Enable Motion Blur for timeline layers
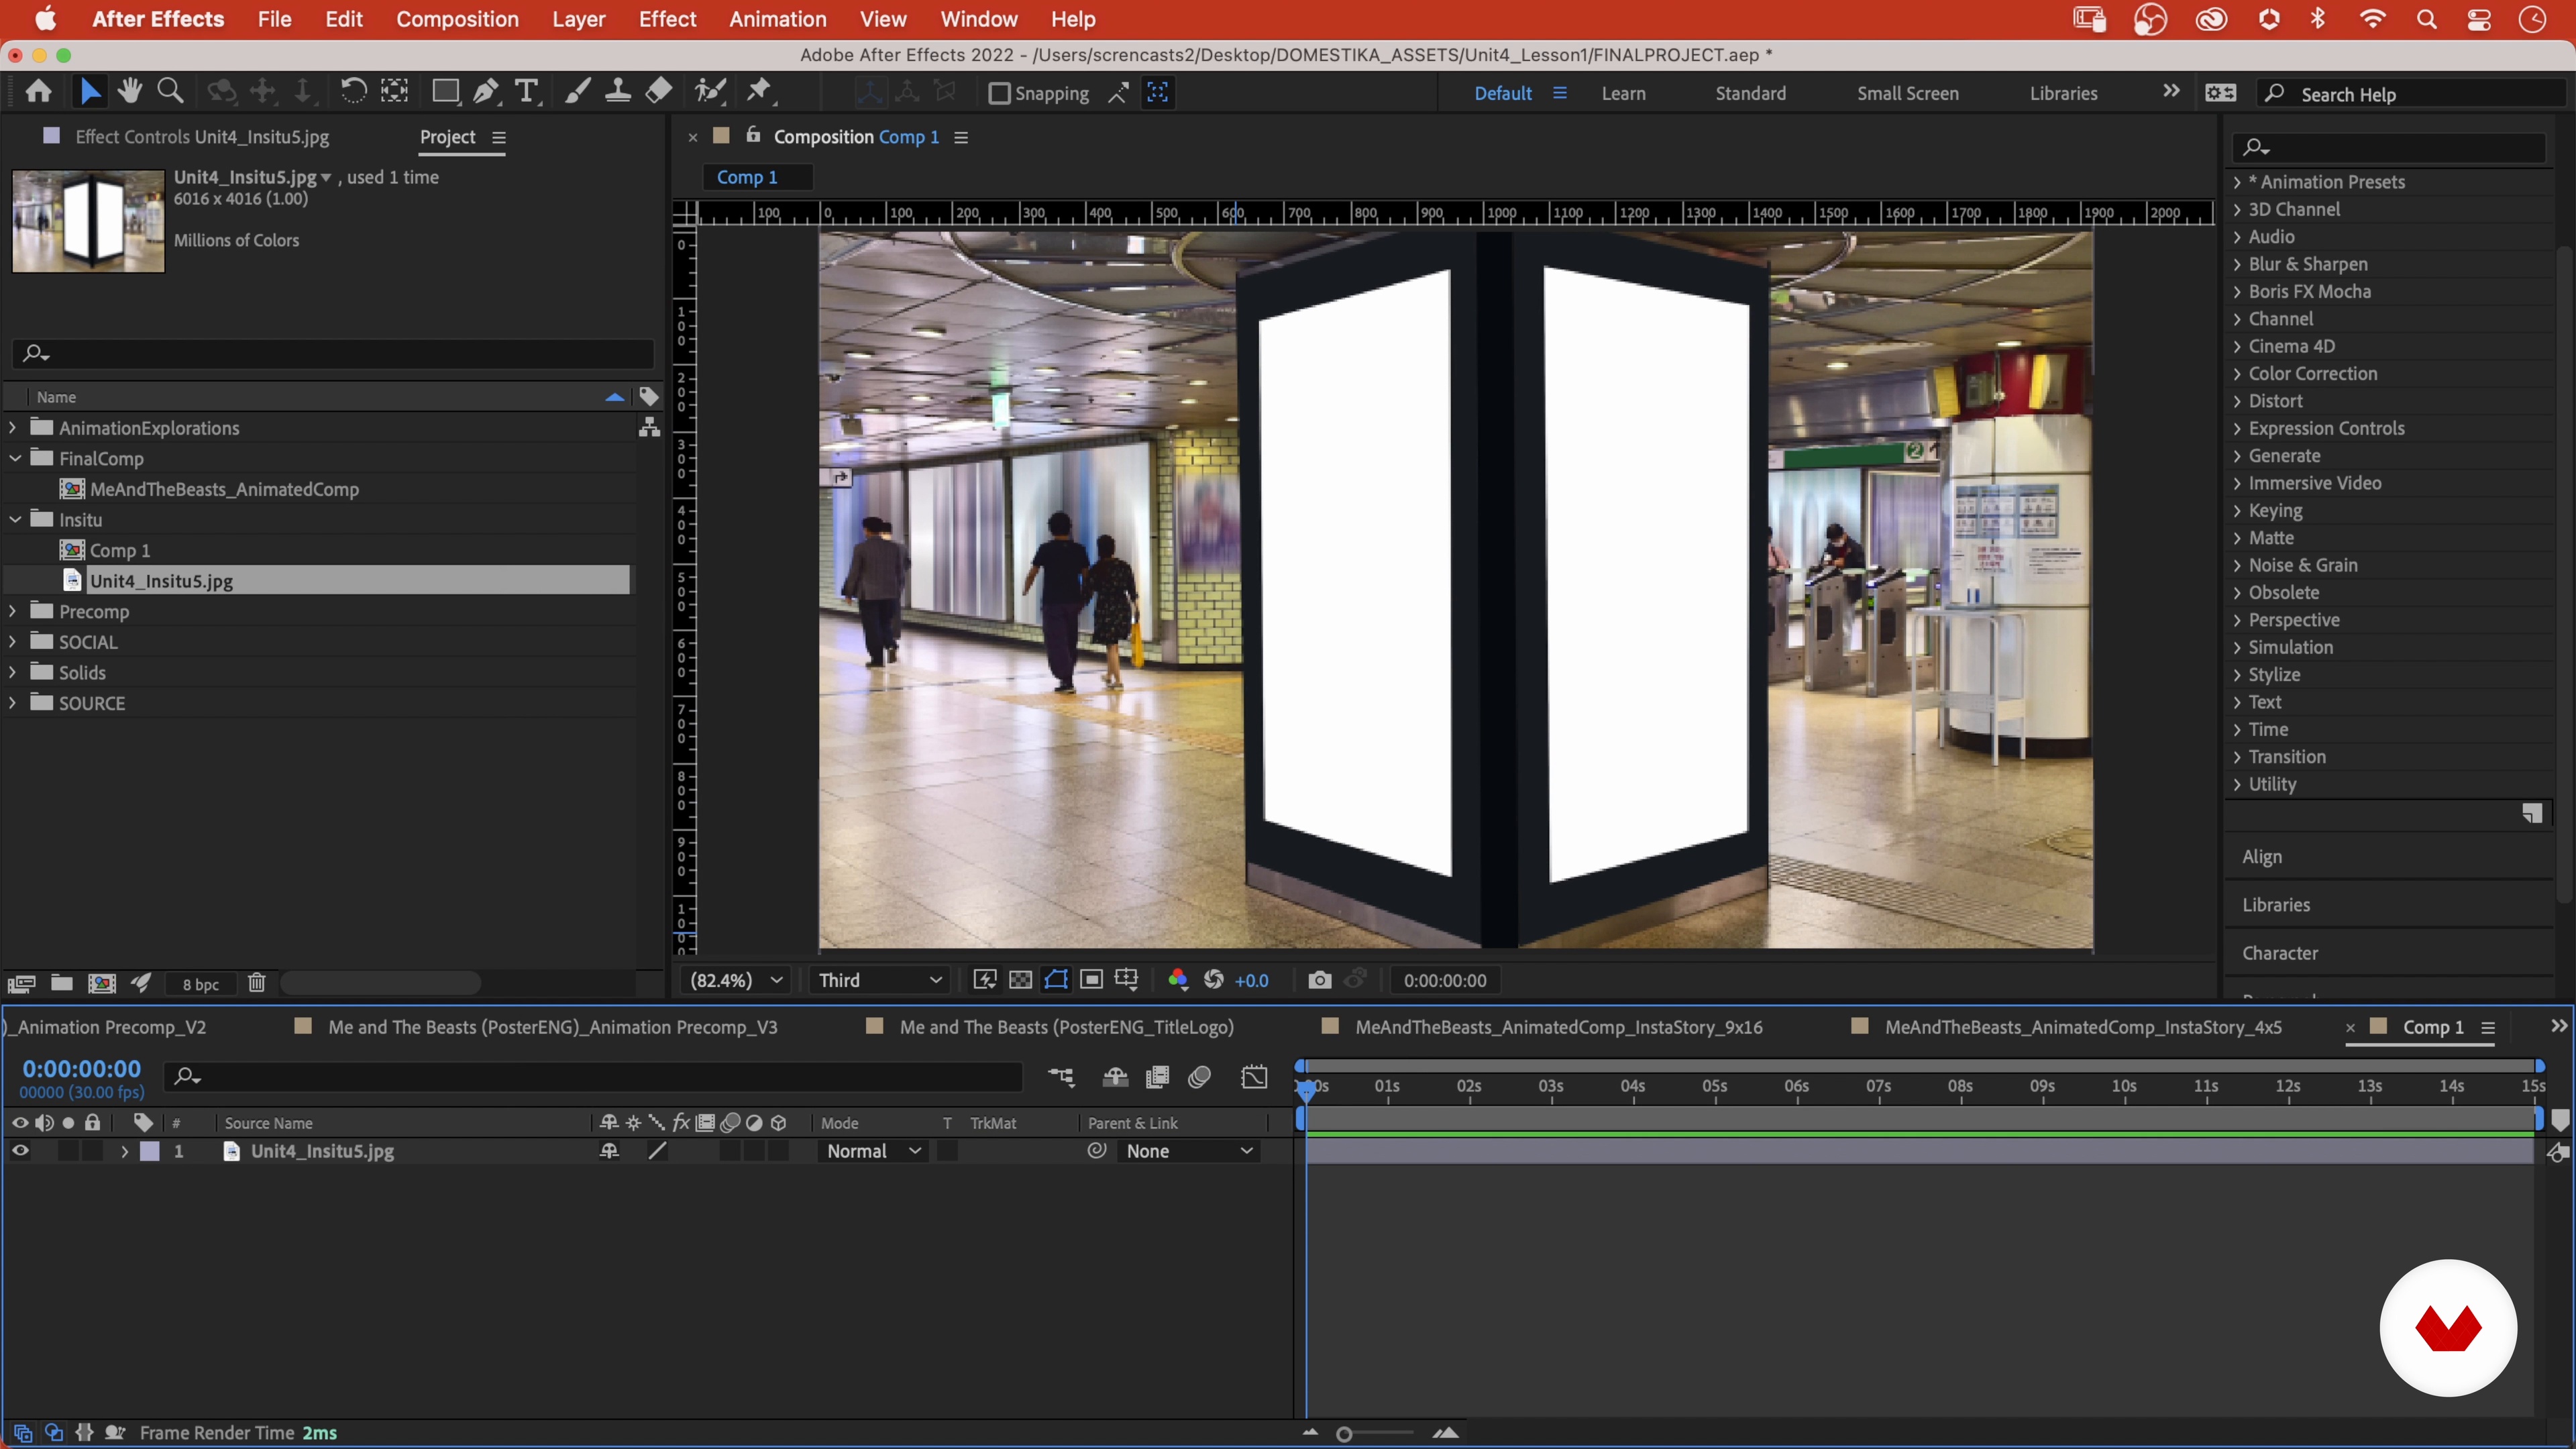Viewport: 2576px width, 1449px height. (x=1199, y=1077)
